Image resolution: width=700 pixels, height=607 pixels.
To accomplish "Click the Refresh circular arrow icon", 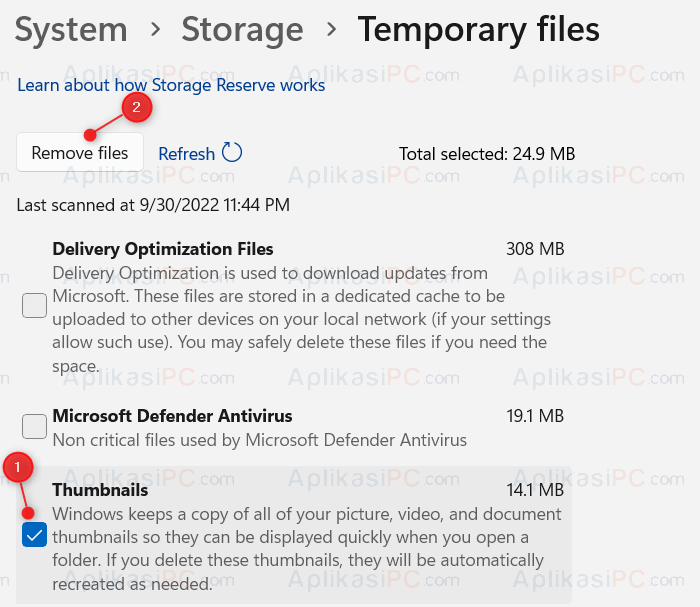I will click(x=232, y=153).
